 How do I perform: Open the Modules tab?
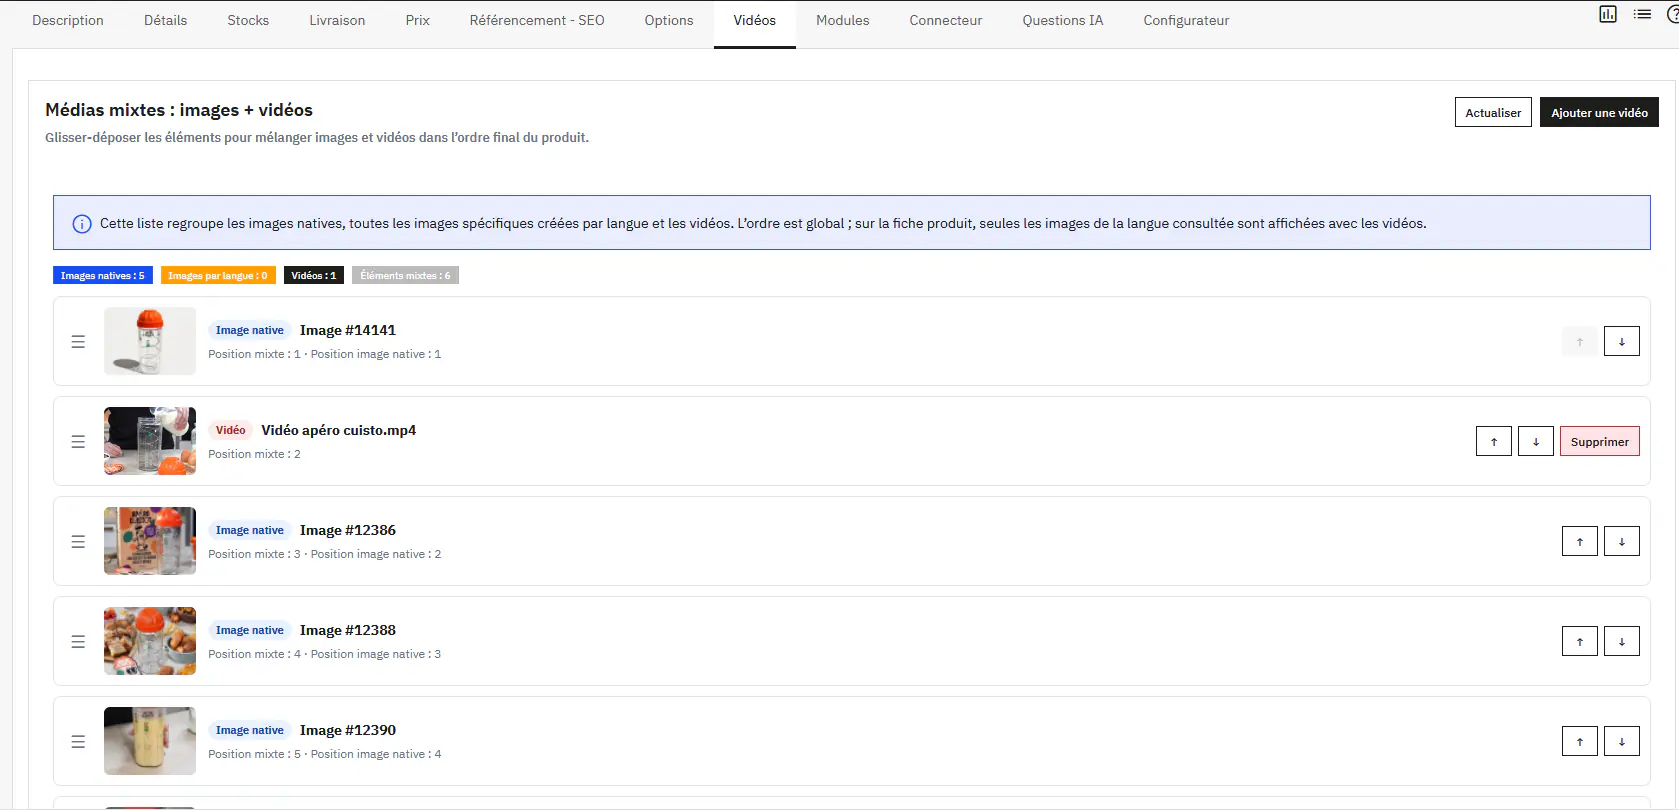coord(843,20)
